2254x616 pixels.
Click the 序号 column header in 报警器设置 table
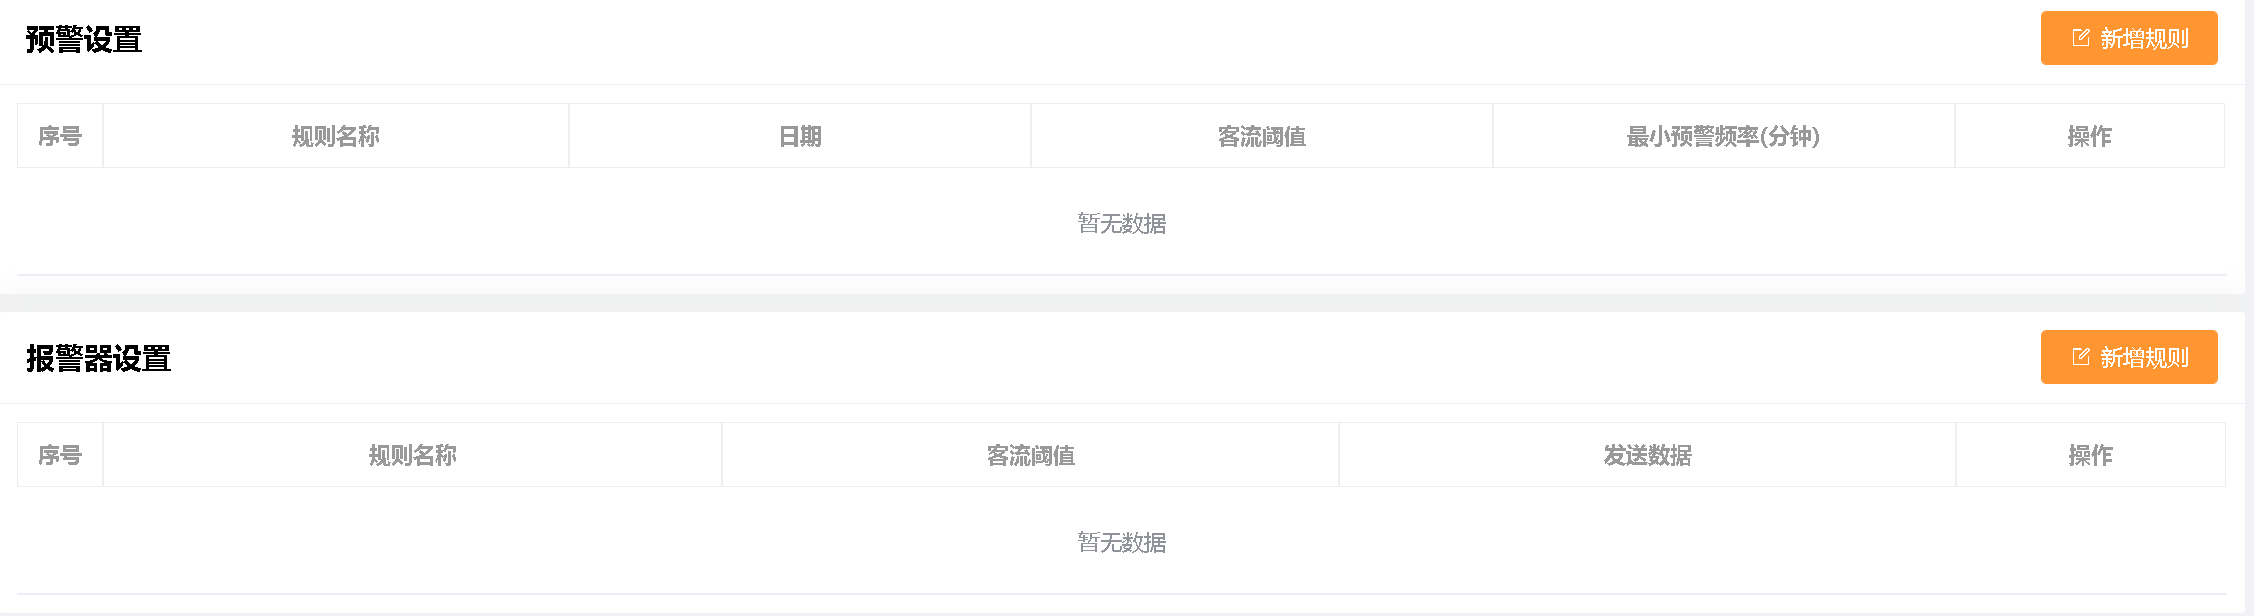click(60, 455)
